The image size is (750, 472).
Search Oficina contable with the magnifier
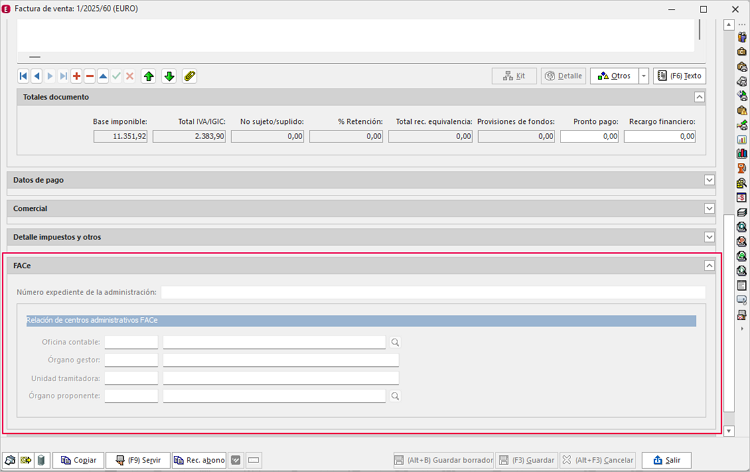395,342
